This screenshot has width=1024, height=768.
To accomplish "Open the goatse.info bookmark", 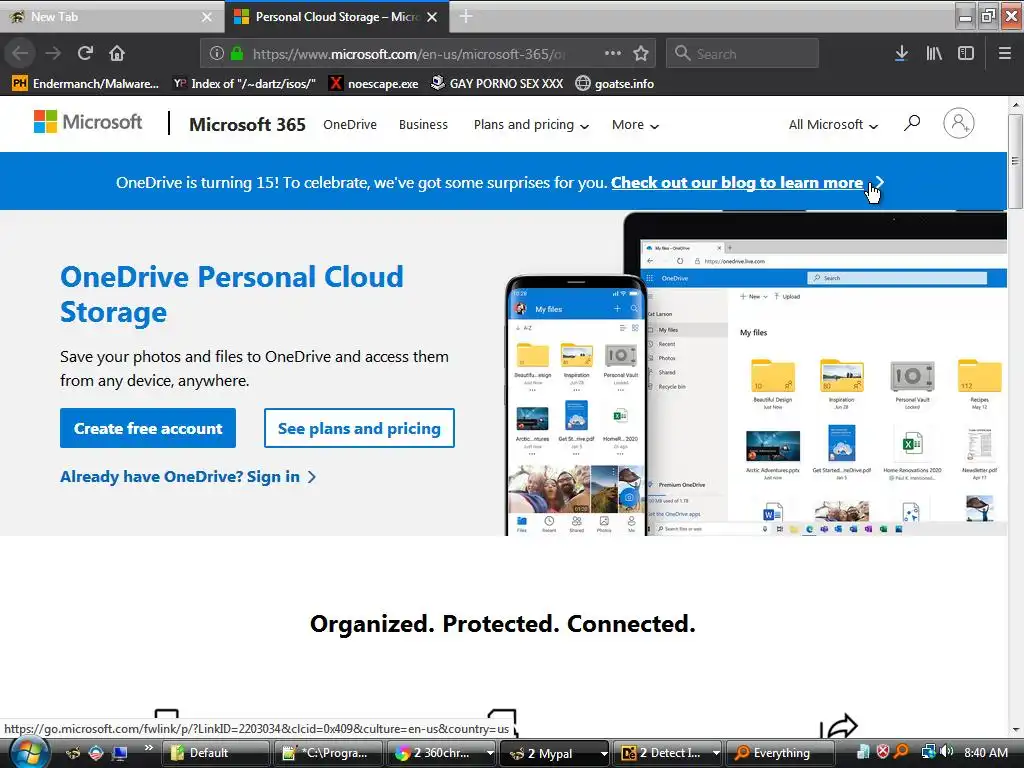I will click(x=615, y=84).
